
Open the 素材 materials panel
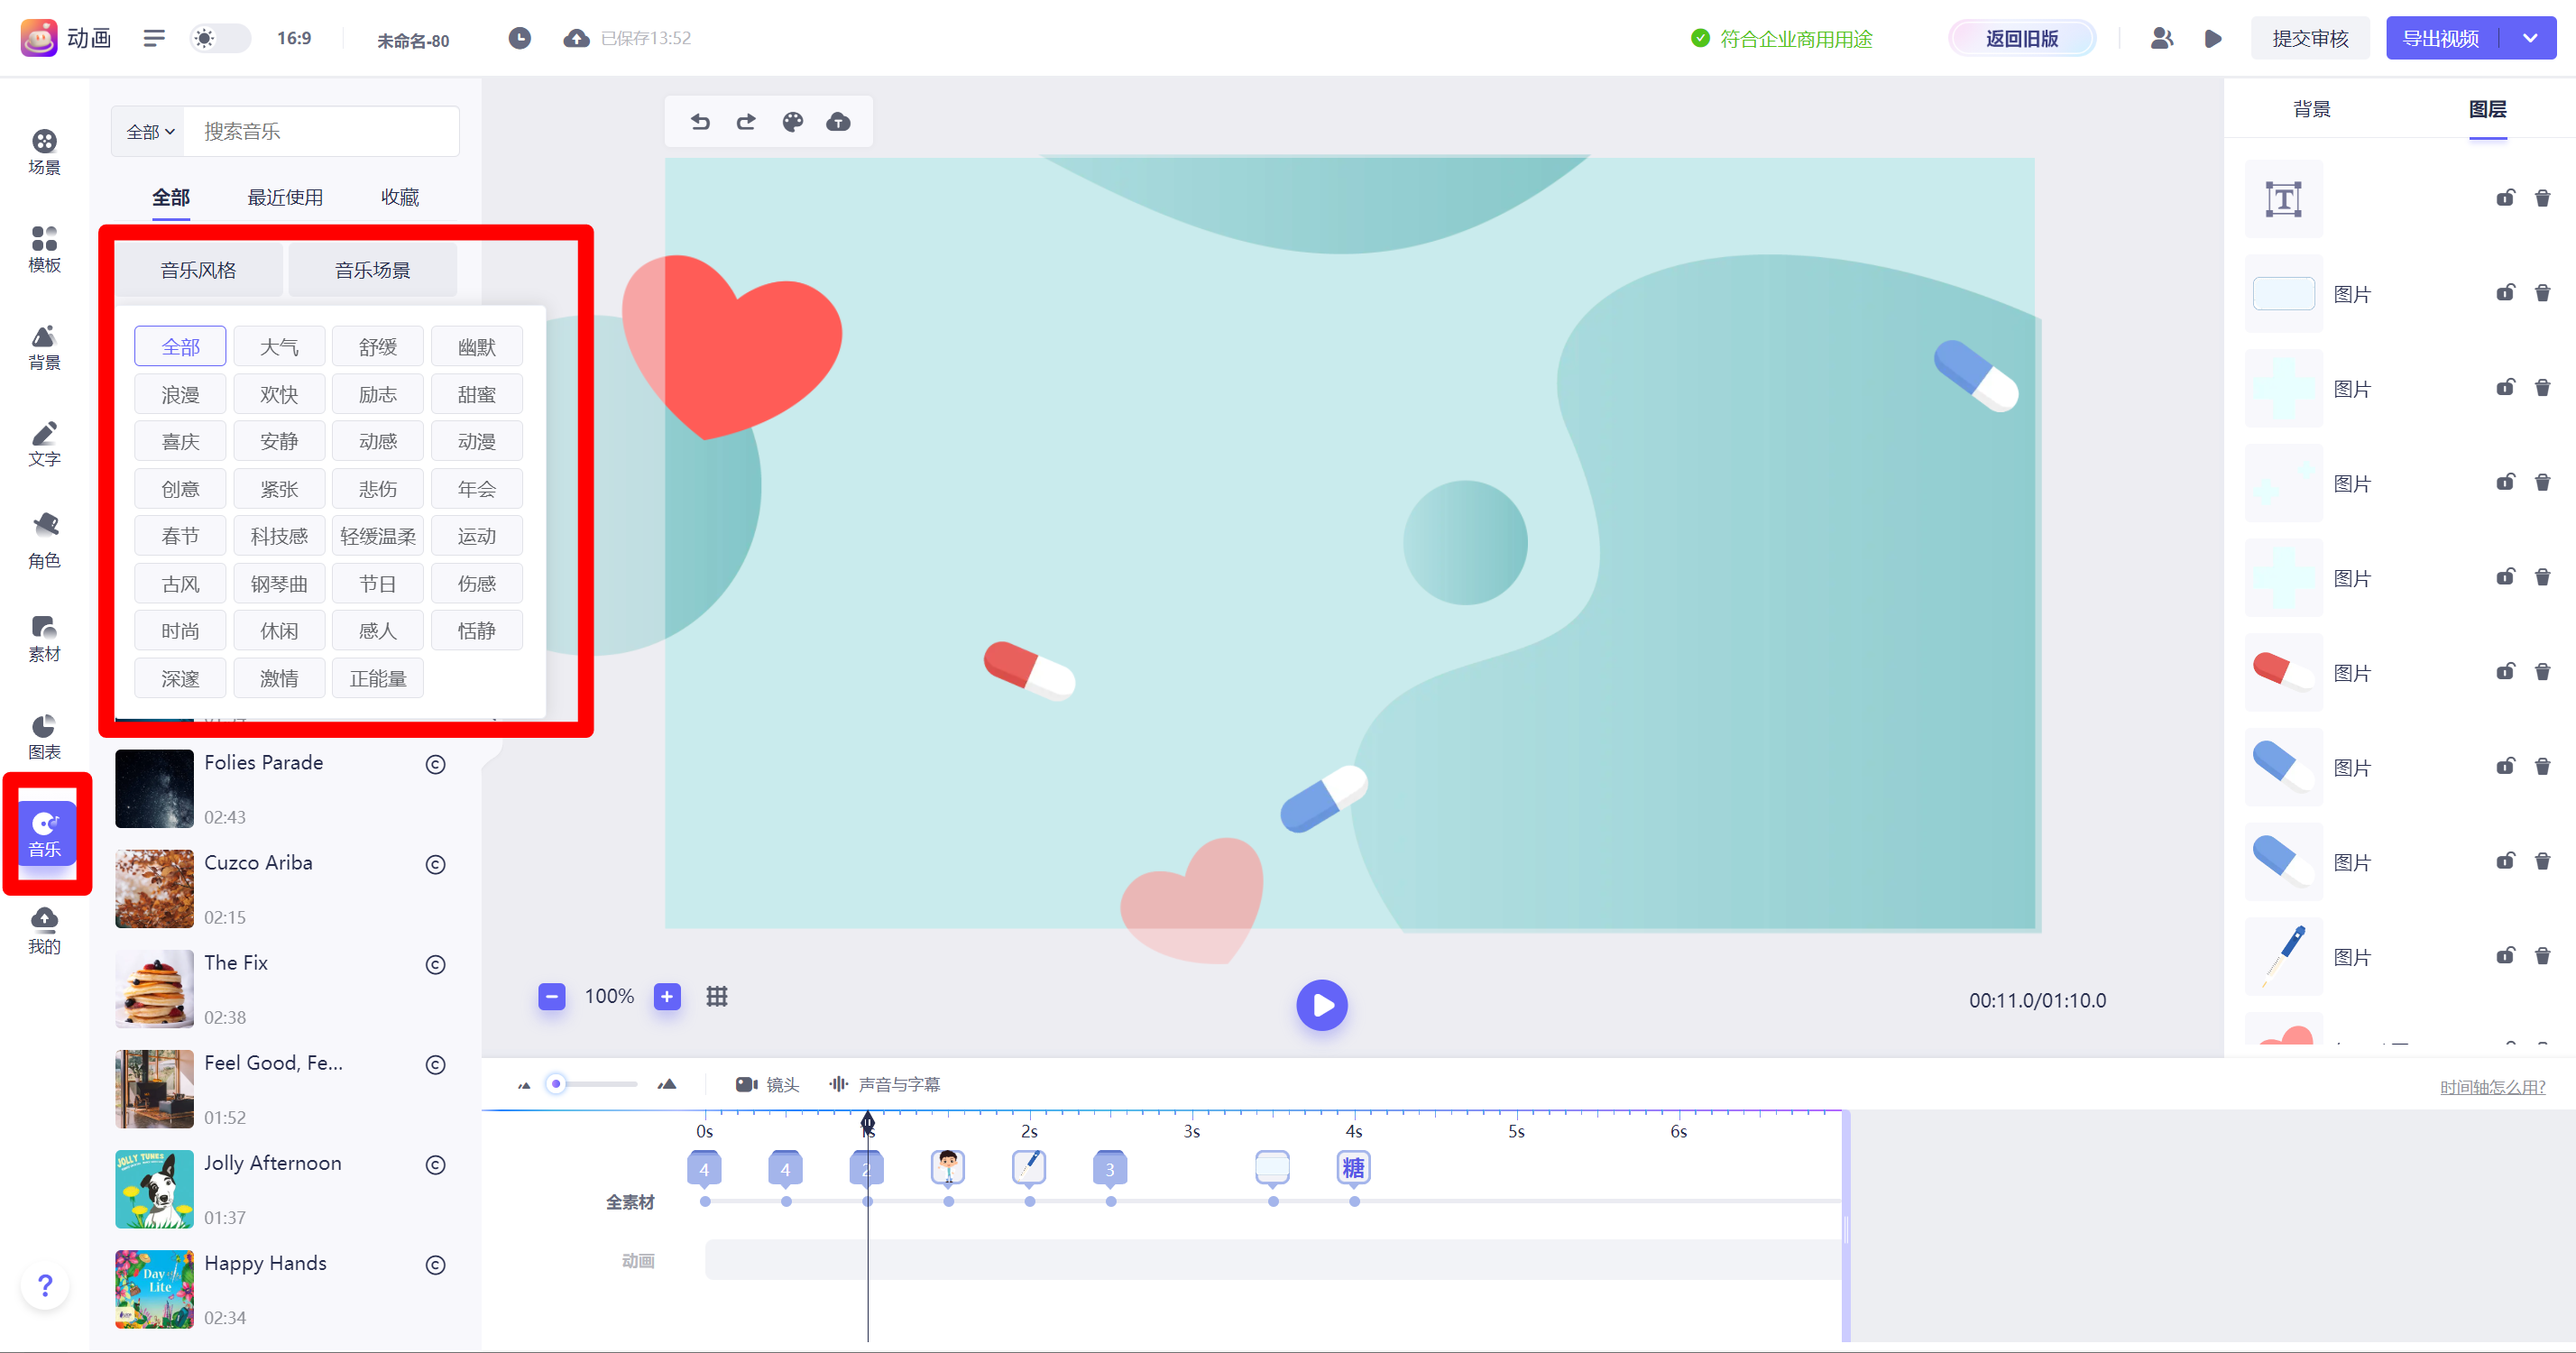click(x=44, y=639)
